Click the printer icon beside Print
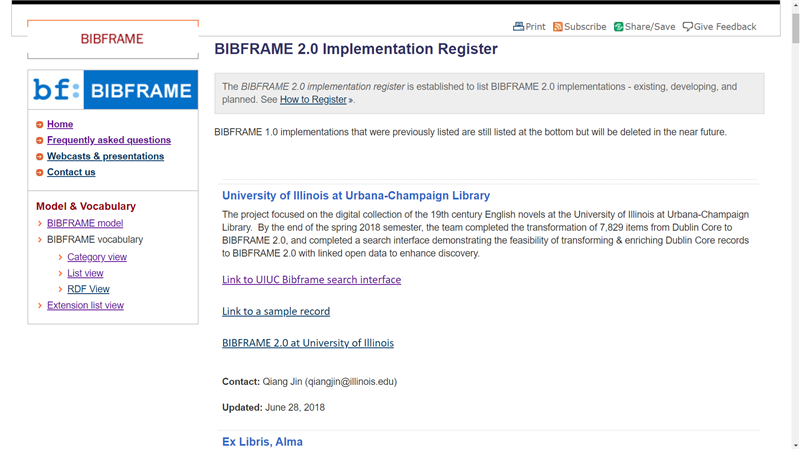The width and height of the screenshot is (800, 450). 518,27
